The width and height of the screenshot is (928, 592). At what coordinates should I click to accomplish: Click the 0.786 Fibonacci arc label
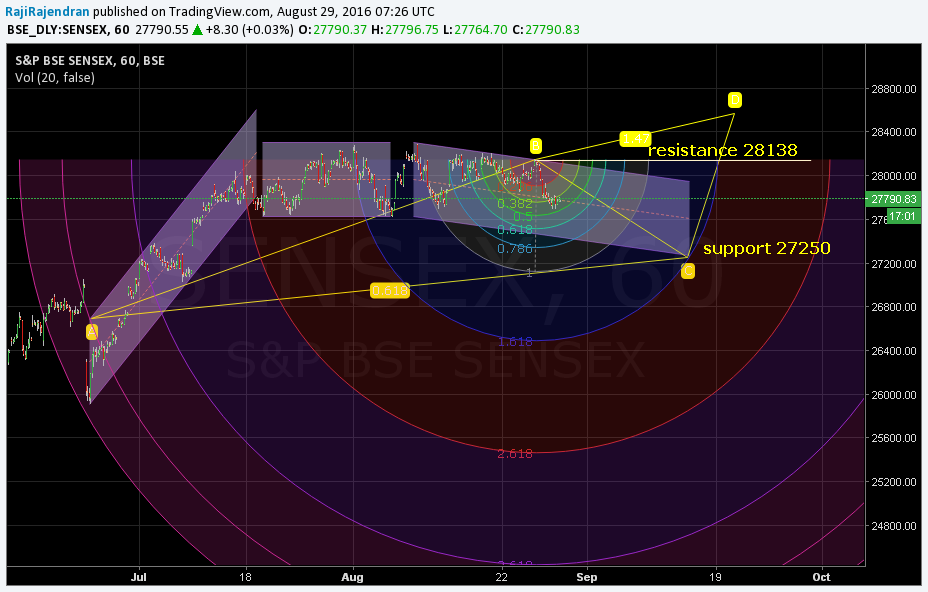click(515, 249)
